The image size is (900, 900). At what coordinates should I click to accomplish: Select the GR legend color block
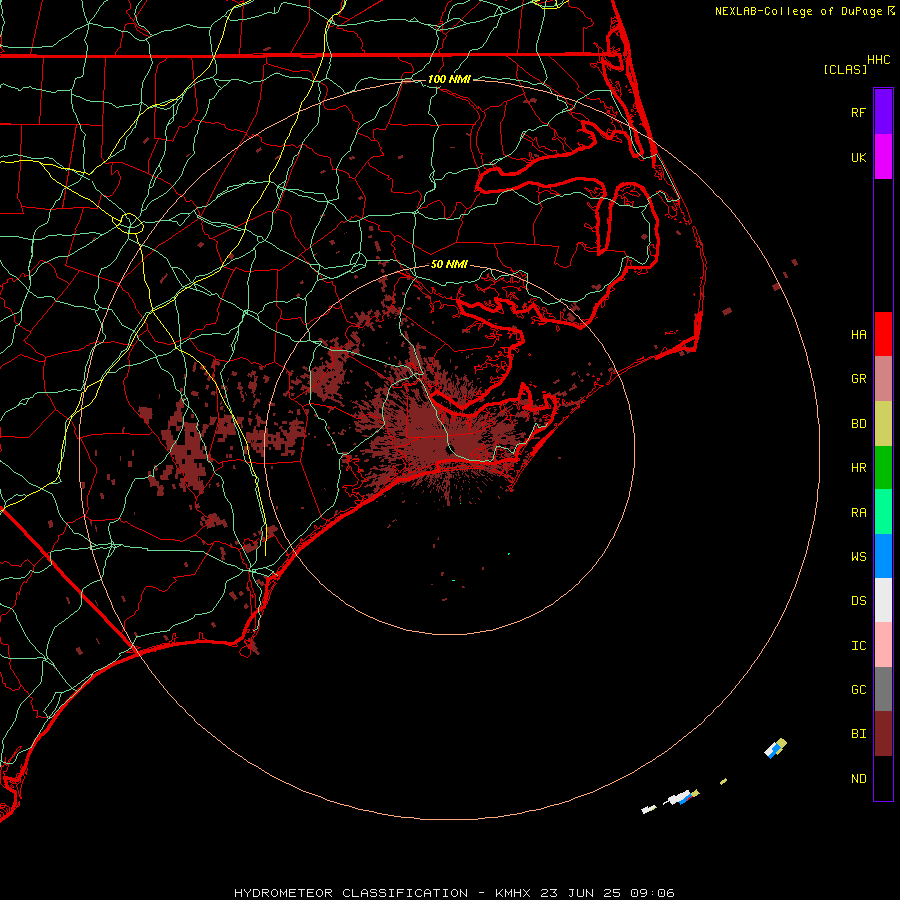tap(883, 379)
